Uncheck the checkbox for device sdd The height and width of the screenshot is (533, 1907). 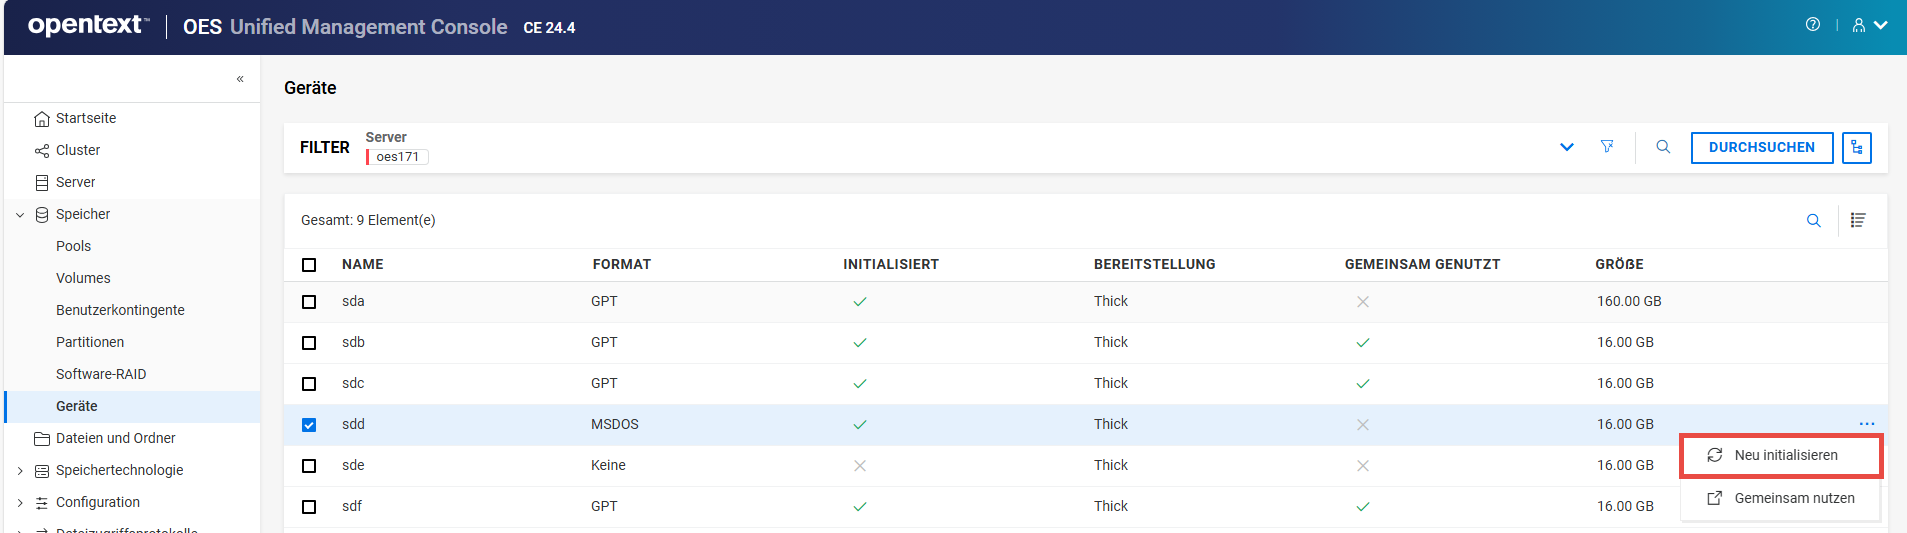(x=309, y=425)
